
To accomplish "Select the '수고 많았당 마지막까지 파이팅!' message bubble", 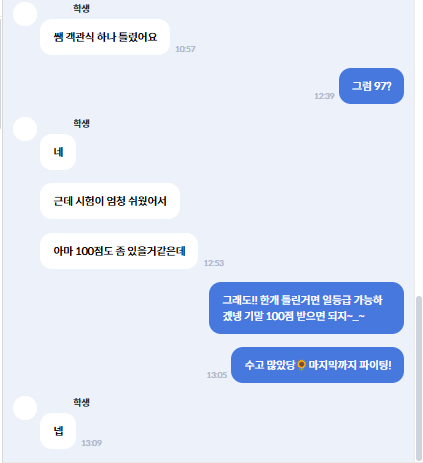I will coord(317,365).
